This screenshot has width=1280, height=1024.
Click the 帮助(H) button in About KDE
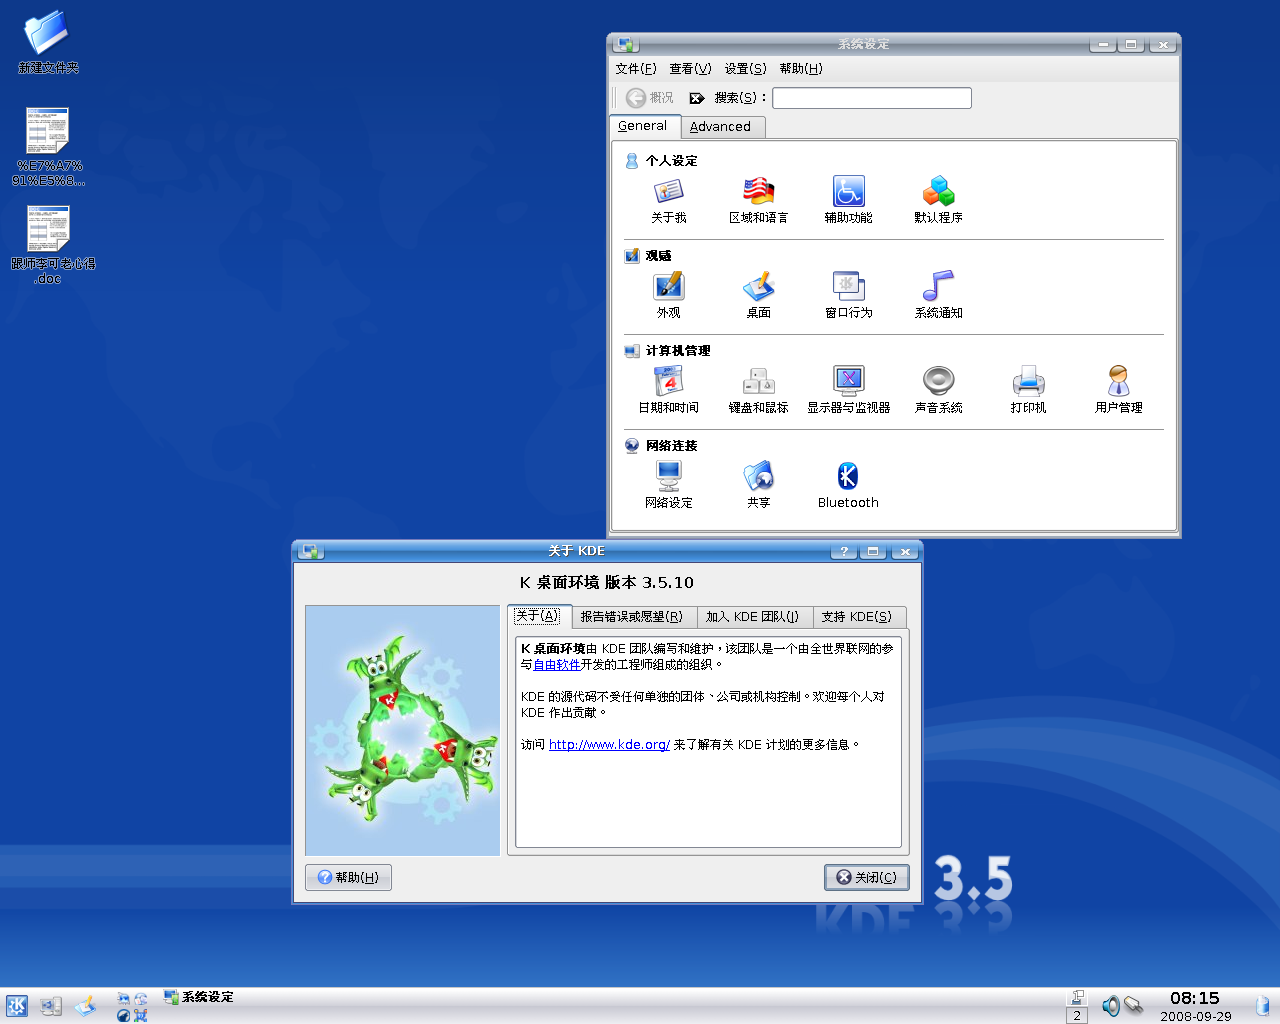(348, 877)
